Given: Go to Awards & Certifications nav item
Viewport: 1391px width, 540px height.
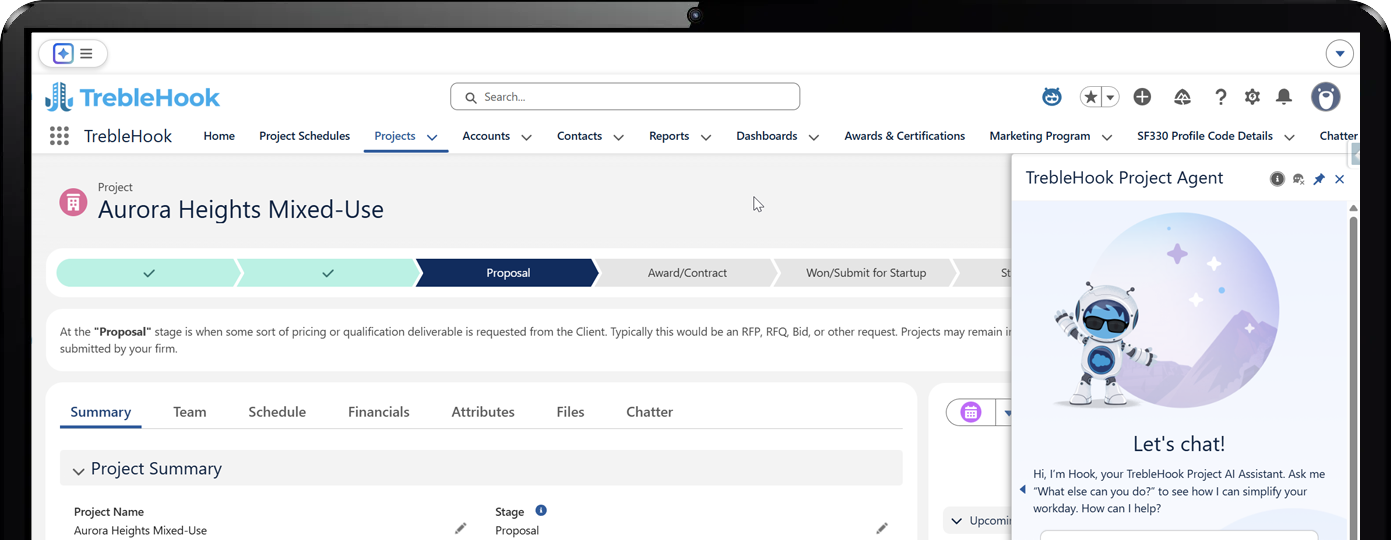Looking at the screenshot, I should (x=904, y=136).
